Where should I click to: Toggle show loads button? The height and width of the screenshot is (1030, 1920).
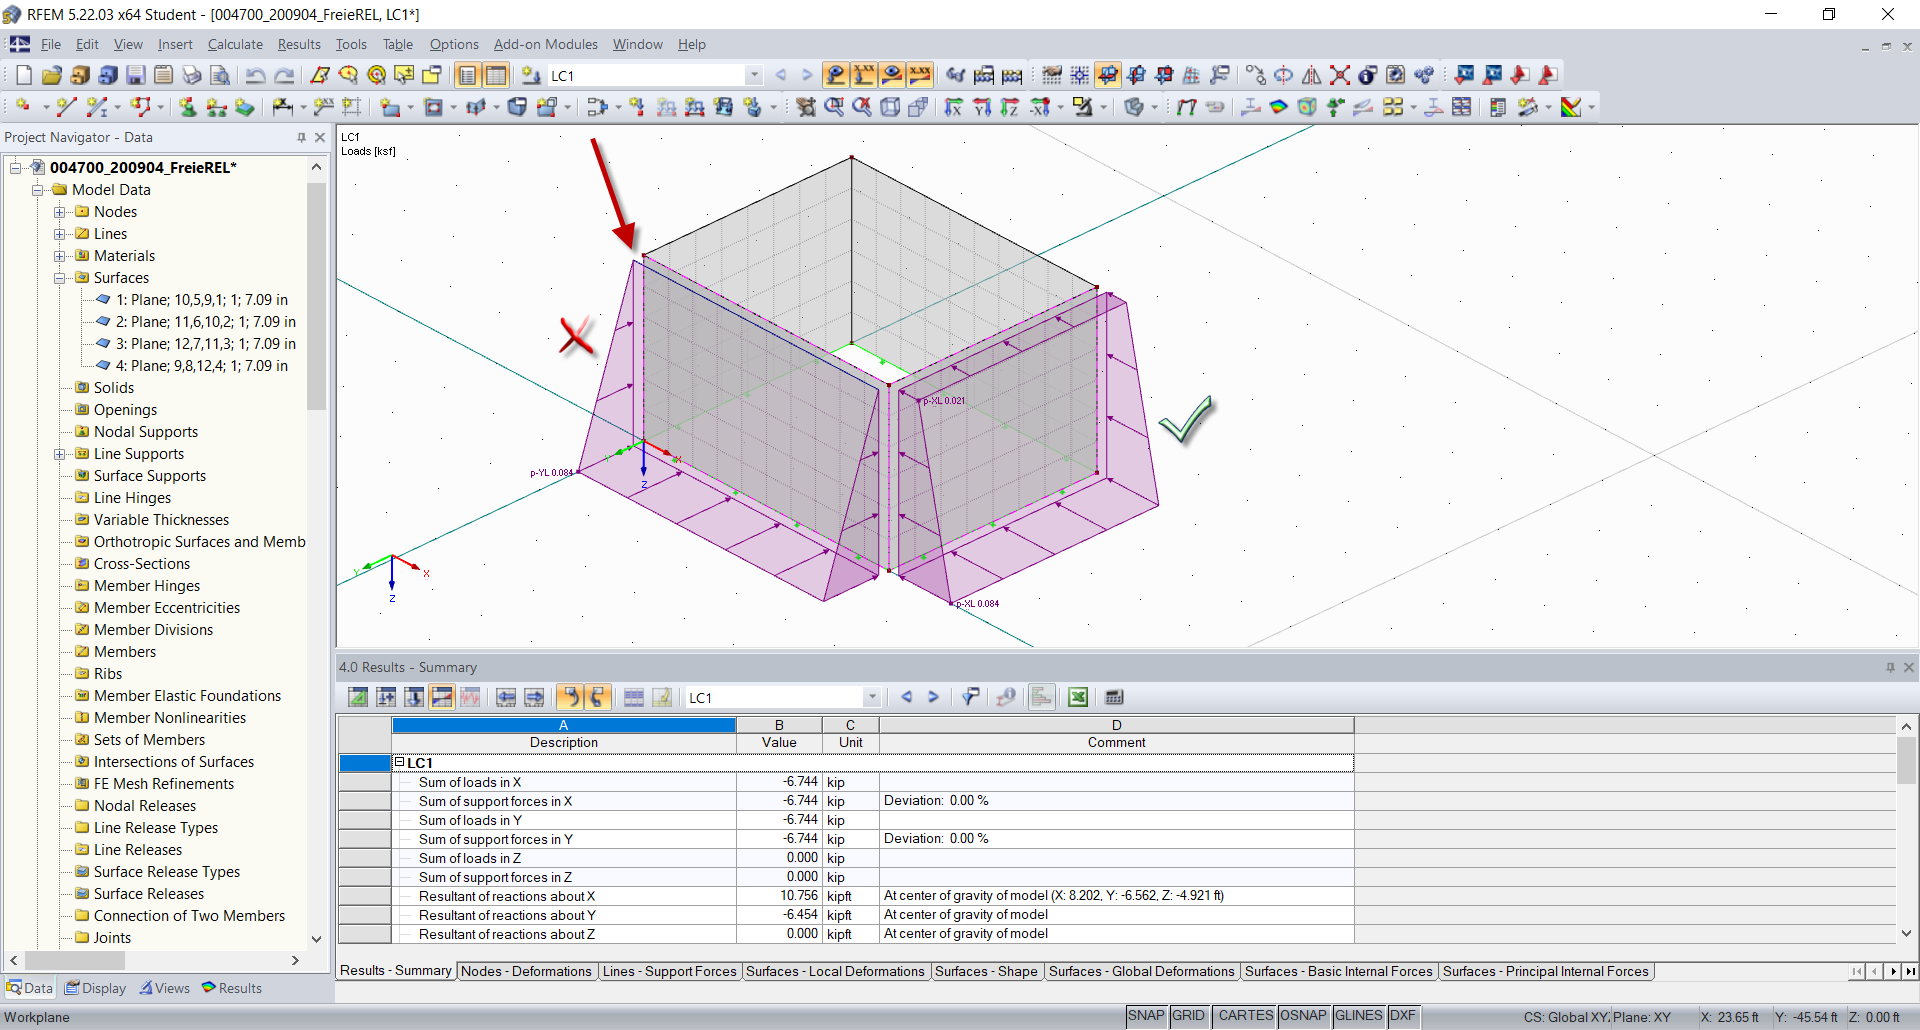836,75
